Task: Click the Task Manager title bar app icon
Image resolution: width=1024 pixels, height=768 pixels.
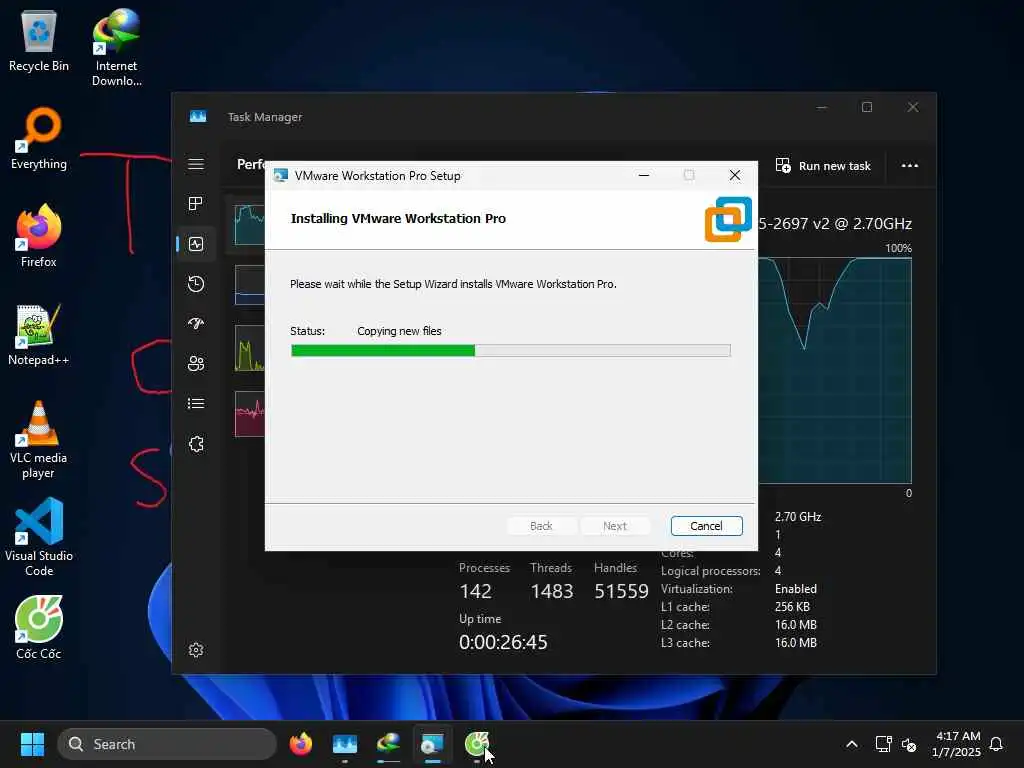Action: click(x=198, y=116)
